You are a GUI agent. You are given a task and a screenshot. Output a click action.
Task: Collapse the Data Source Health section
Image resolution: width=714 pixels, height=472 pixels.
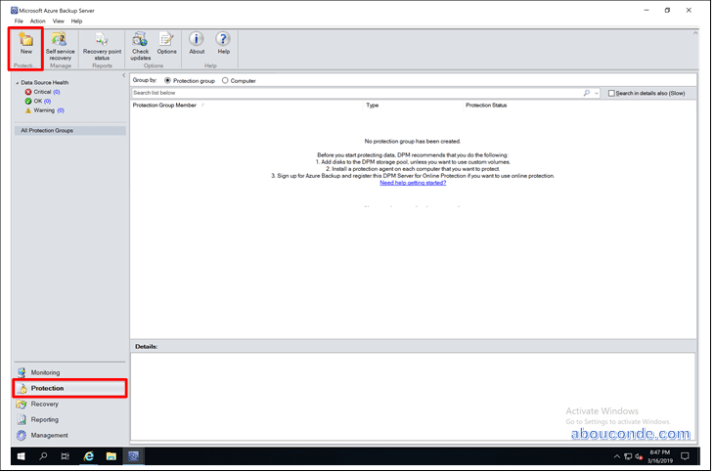coord(17,83)
